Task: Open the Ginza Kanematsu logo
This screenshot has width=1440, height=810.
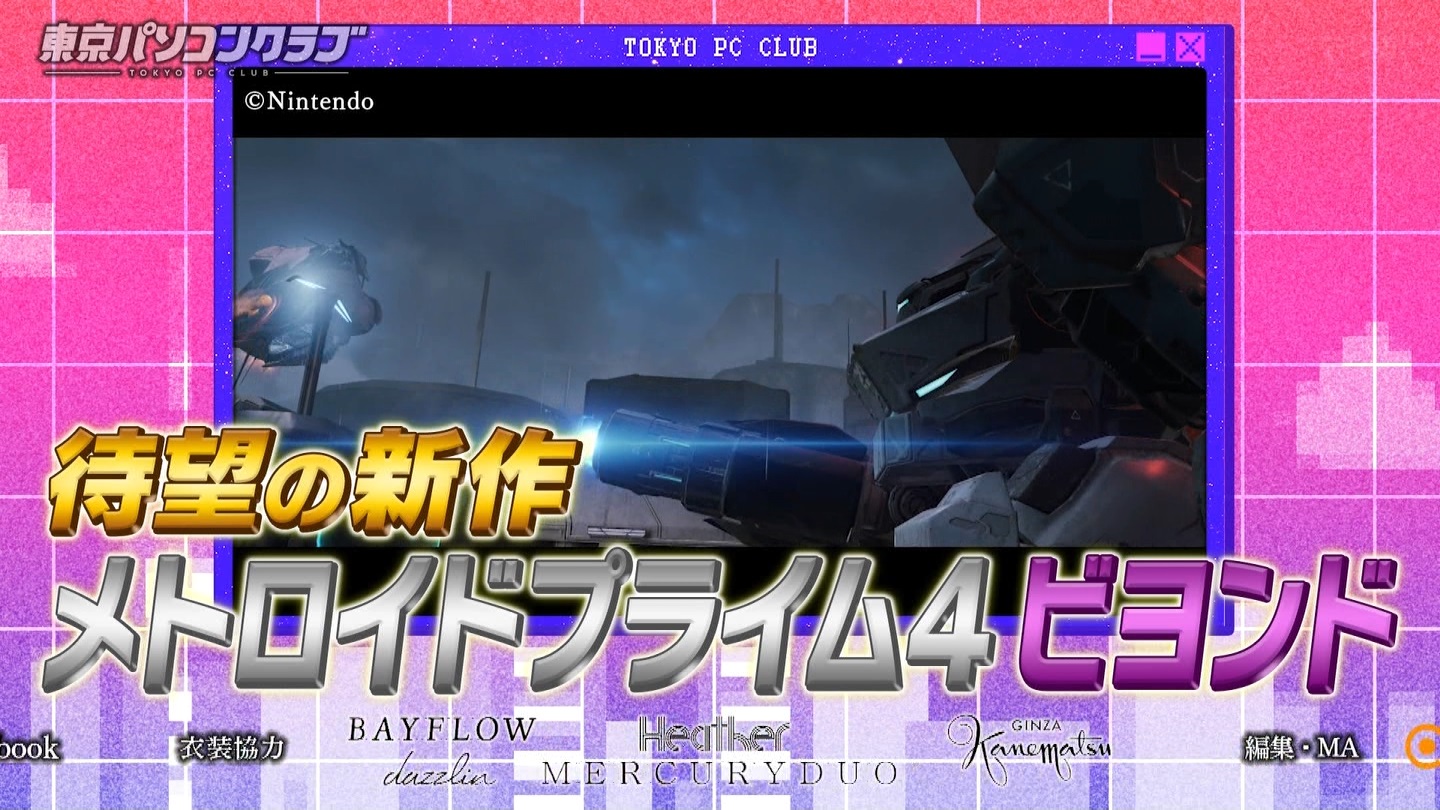Action: point(1030,750)
